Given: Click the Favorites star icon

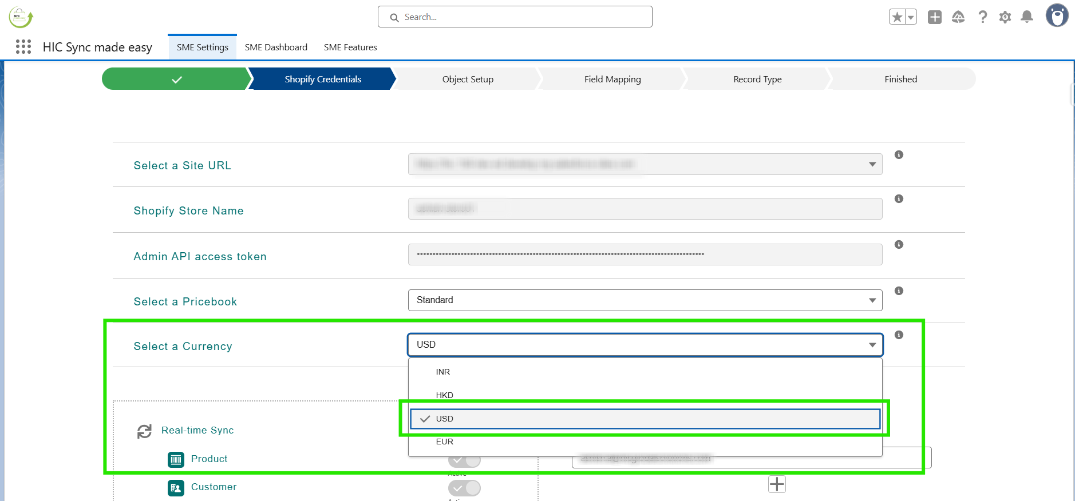Looking at the screenshot, I should (x=897, y=17).
